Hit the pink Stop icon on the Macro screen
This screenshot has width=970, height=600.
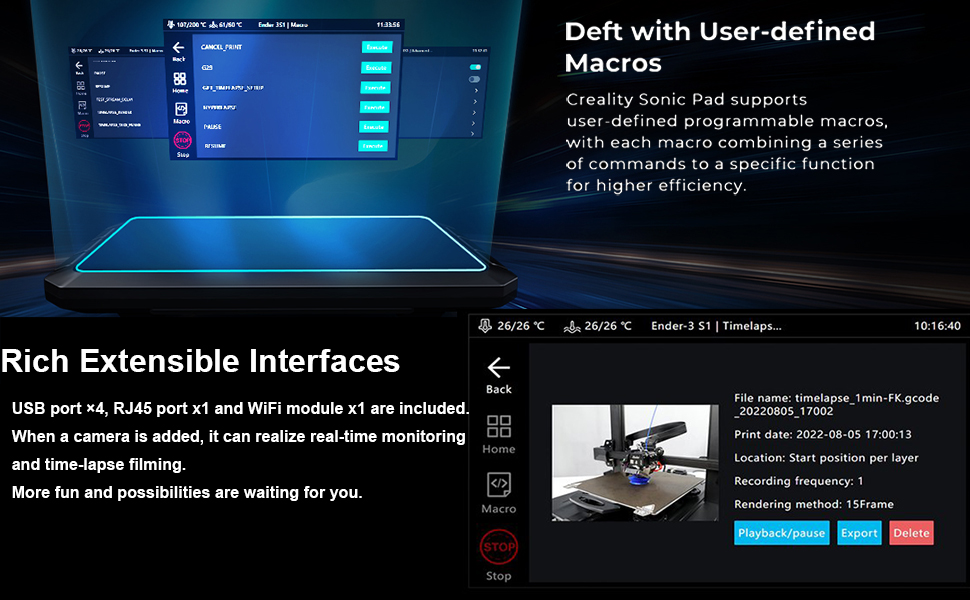[182, 140]
